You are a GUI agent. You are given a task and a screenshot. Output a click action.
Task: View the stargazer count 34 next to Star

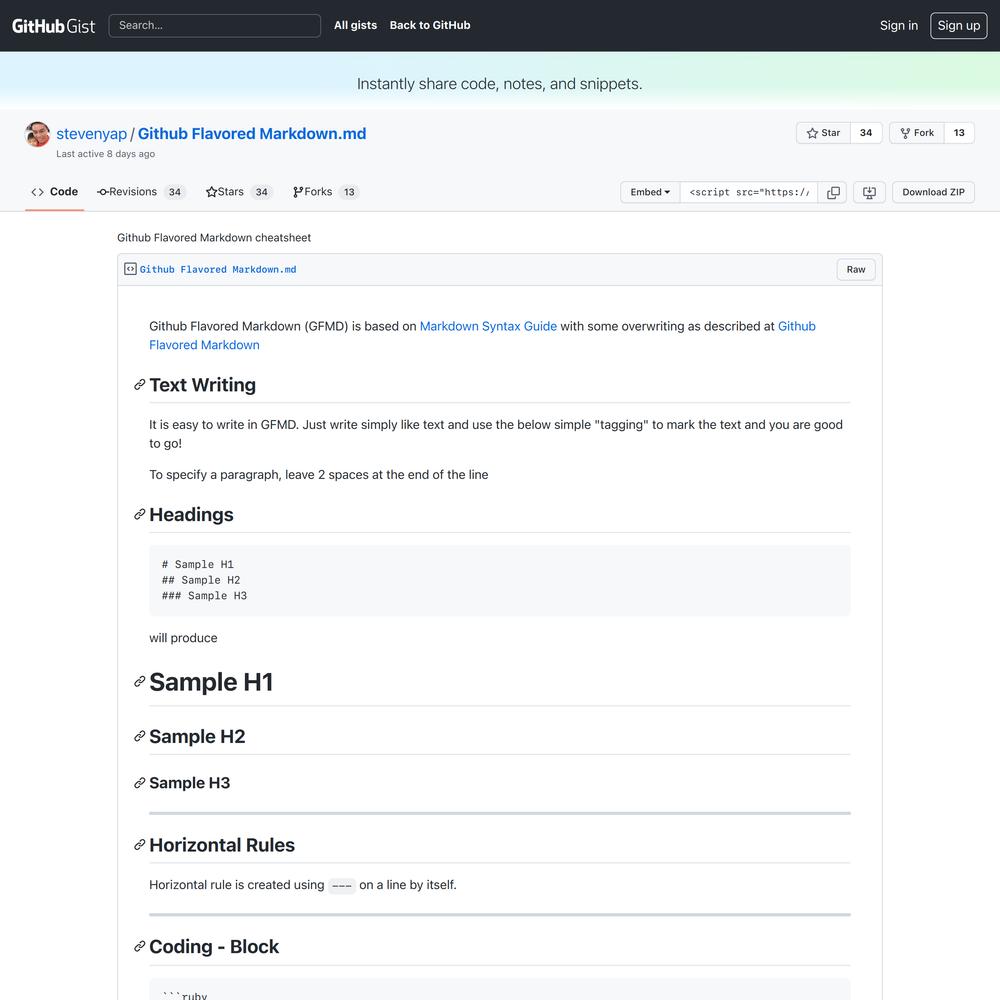coord(865,133)
